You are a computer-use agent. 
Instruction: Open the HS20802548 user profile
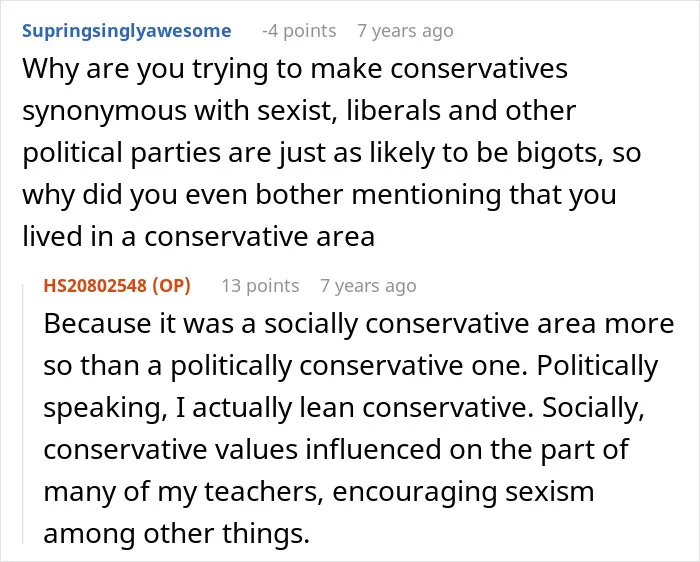tap(96, 286)
